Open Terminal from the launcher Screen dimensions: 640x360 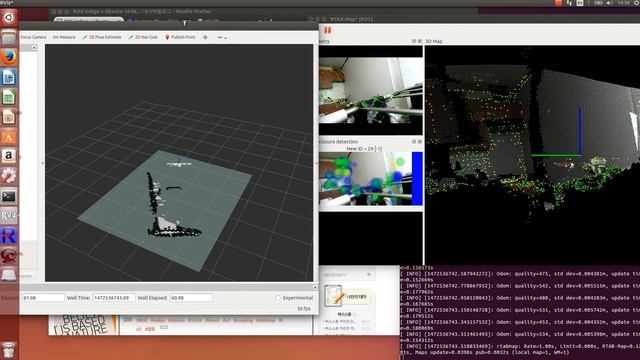[x=9, y=197]
